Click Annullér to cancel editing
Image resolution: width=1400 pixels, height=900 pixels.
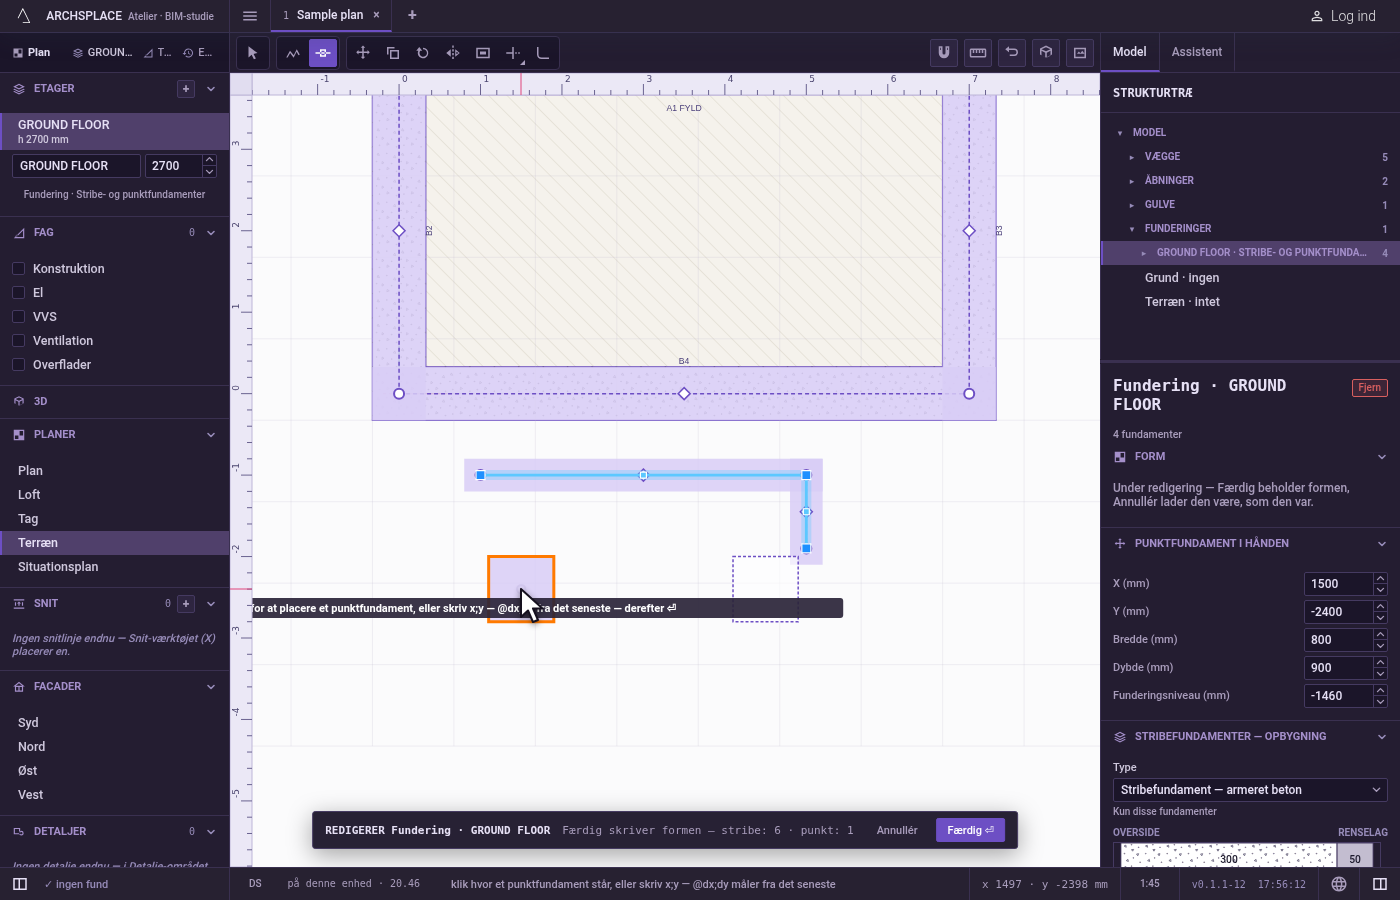click(897, 830)
